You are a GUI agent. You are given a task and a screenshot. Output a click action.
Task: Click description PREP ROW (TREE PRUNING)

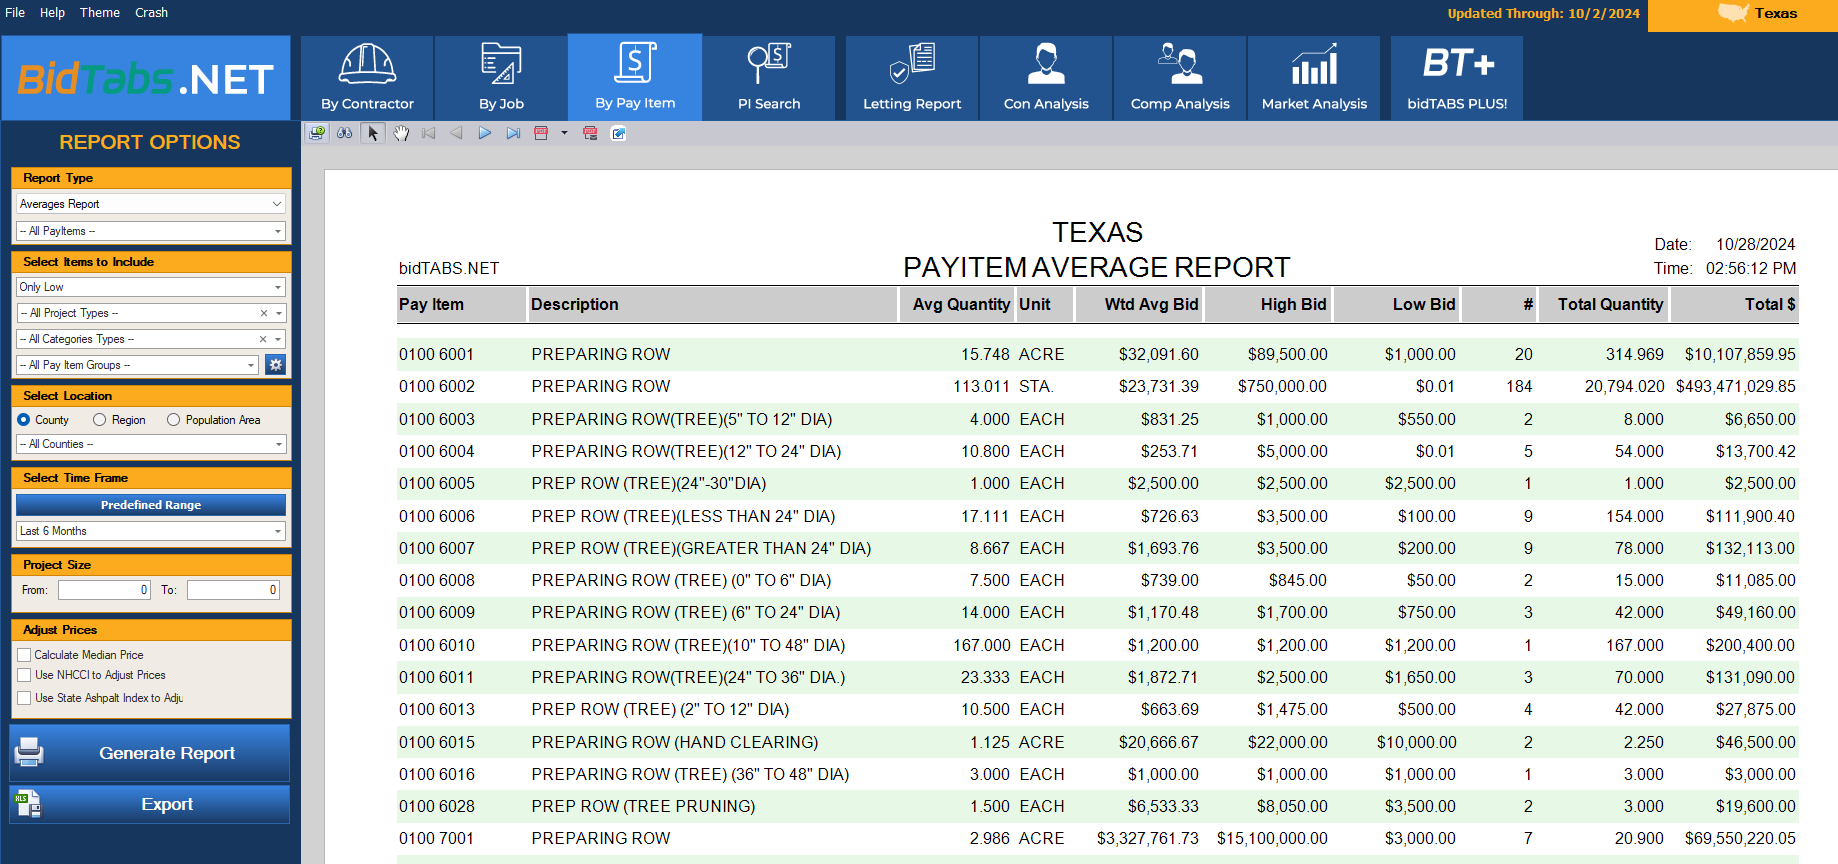(643, 806)
